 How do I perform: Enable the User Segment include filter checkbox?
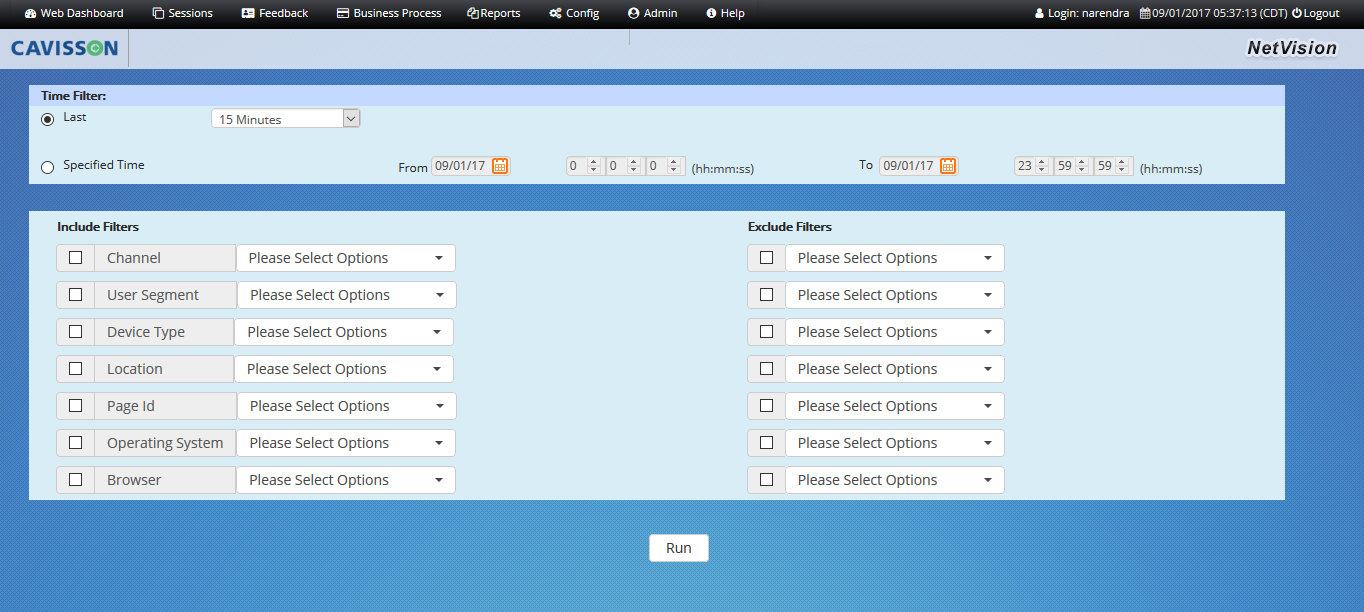point(75,295)
